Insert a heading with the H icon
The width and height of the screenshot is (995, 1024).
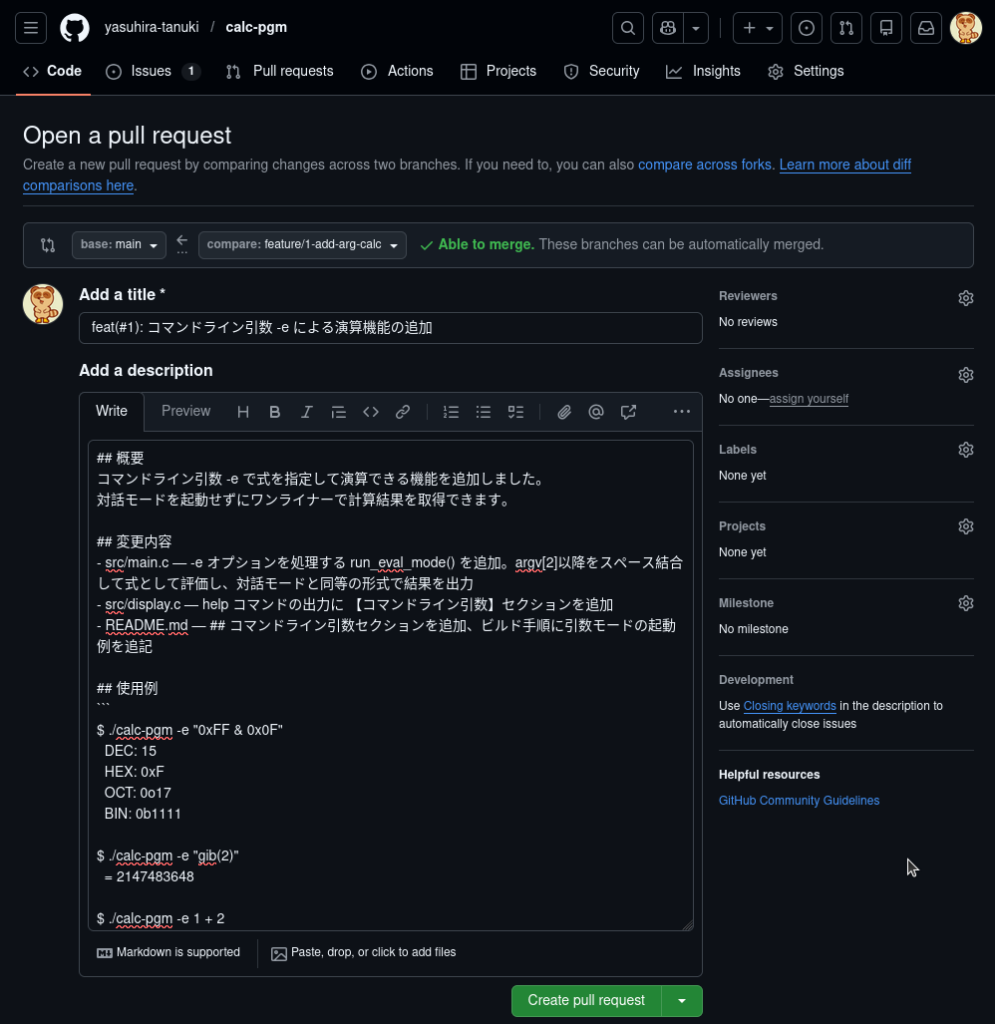[x=243, y=412]
